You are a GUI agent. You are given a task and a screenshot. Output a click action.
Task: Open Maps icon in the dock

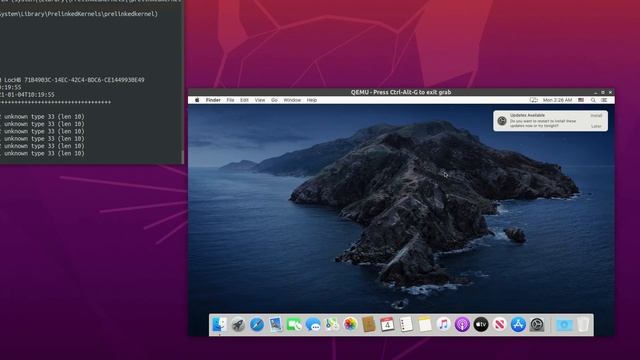pyautogui.click(x=332, y=325)
